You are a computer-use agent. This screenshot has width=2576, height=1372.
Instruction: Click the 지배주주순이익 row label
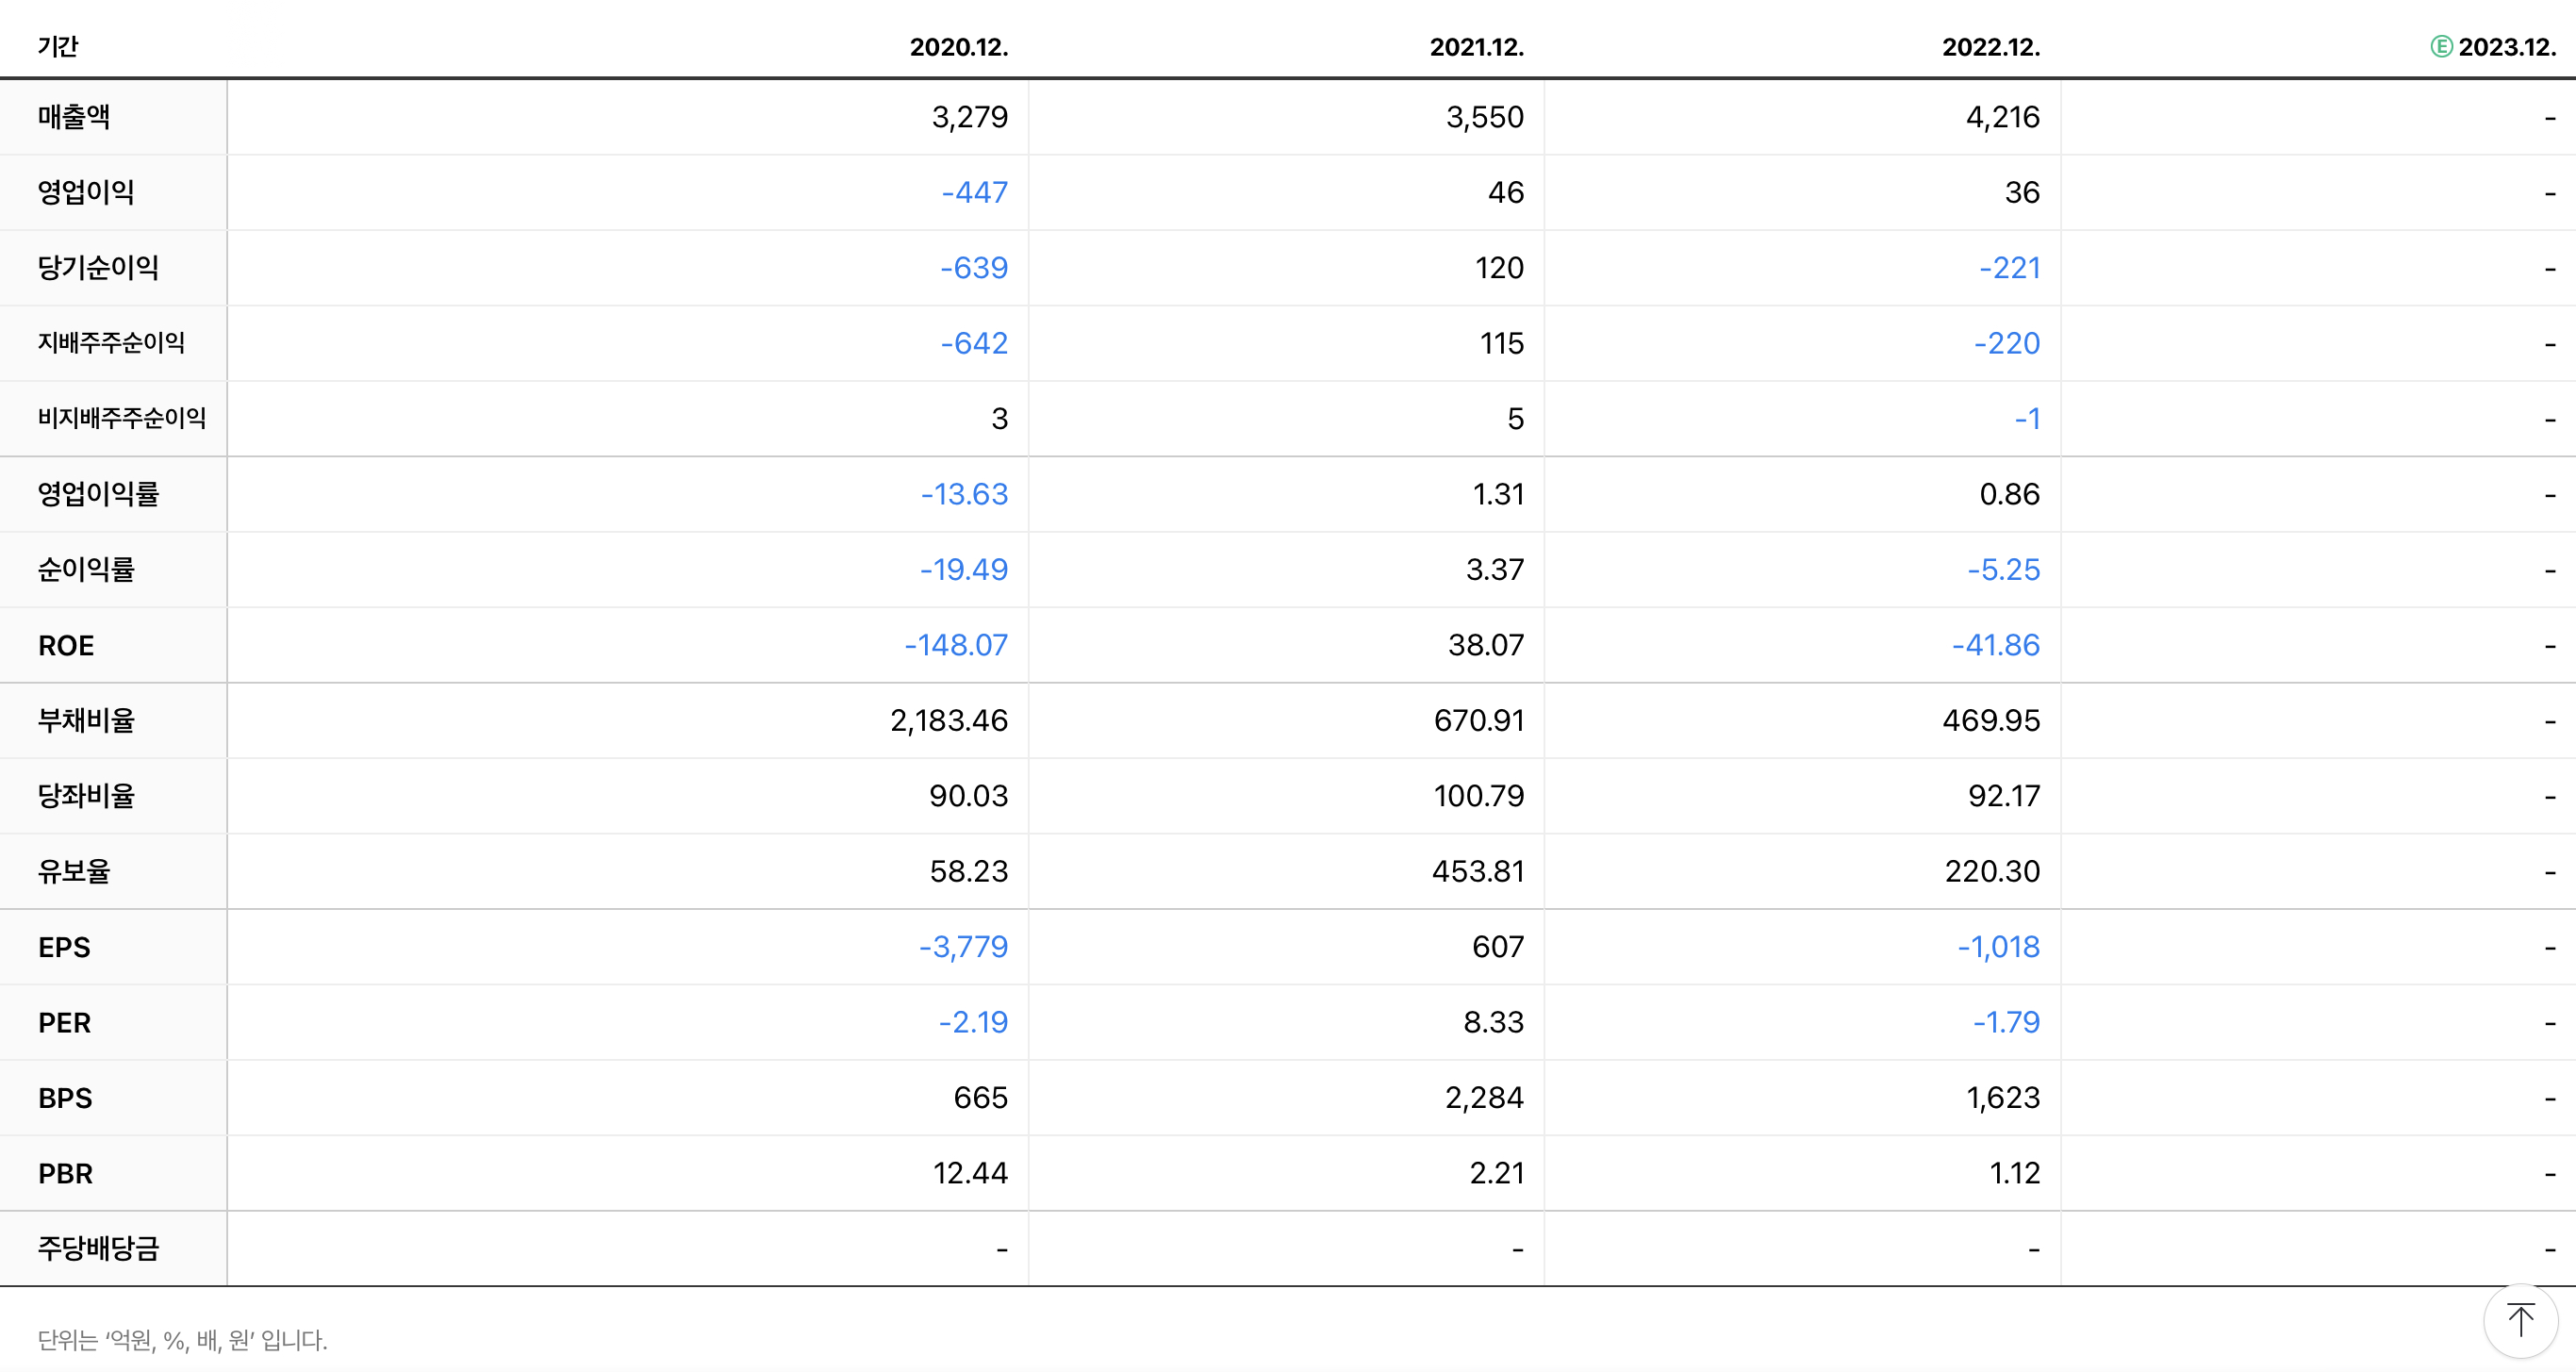point(111,343)
